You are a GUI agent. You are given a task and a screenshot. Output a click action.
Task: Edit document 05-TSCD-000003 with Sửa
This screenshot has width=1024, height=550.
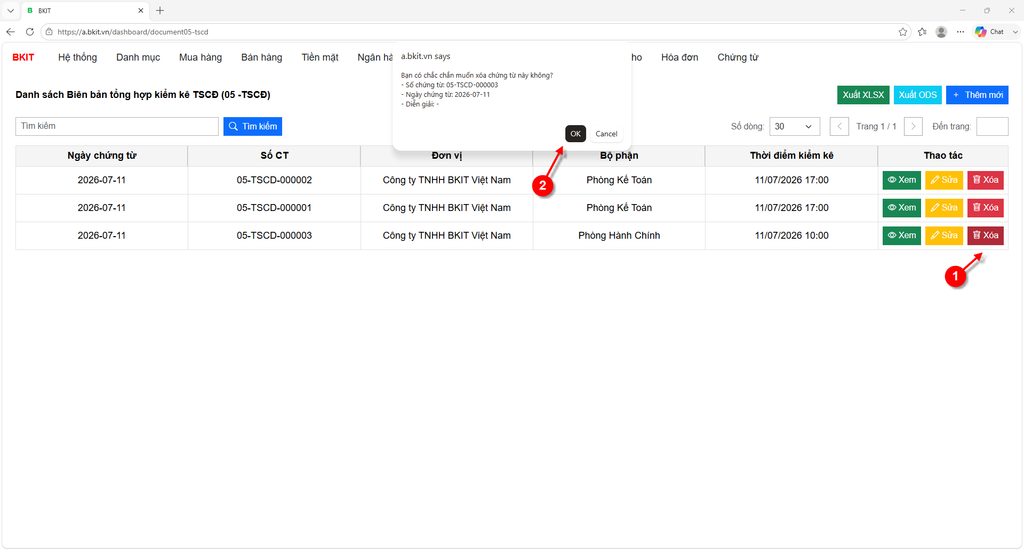point(944,235)
